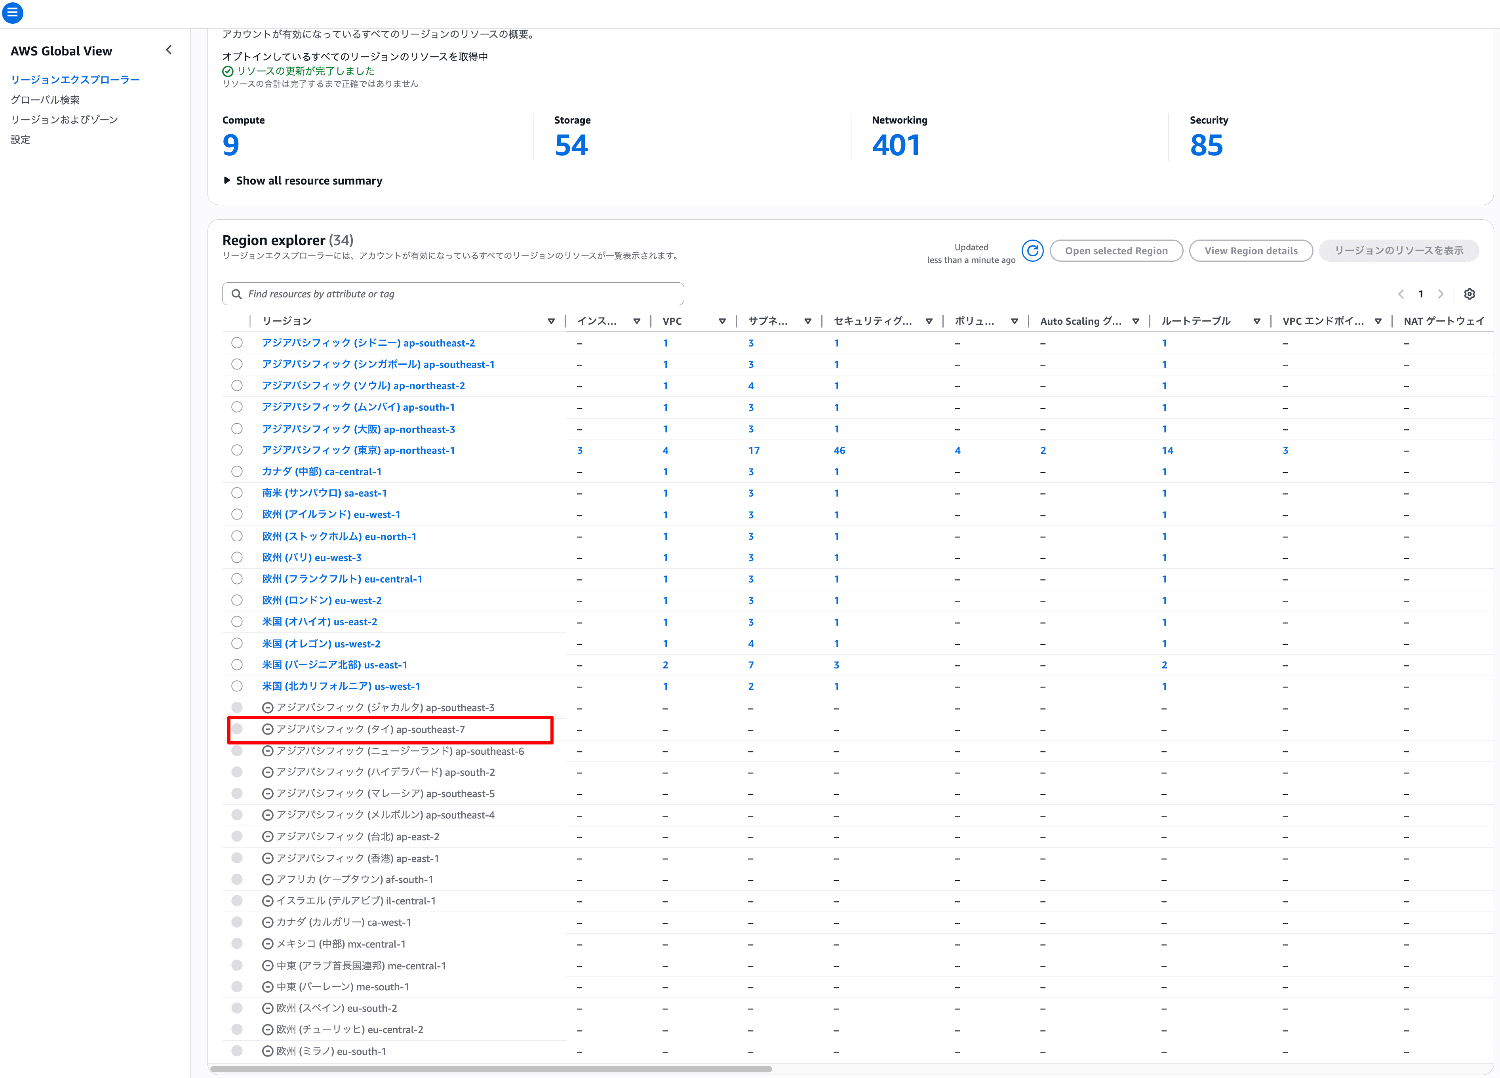Click Open selected Region button
This screenshot has height=1078, width=1500.
pyautogui.click(x=1116, y=251)
